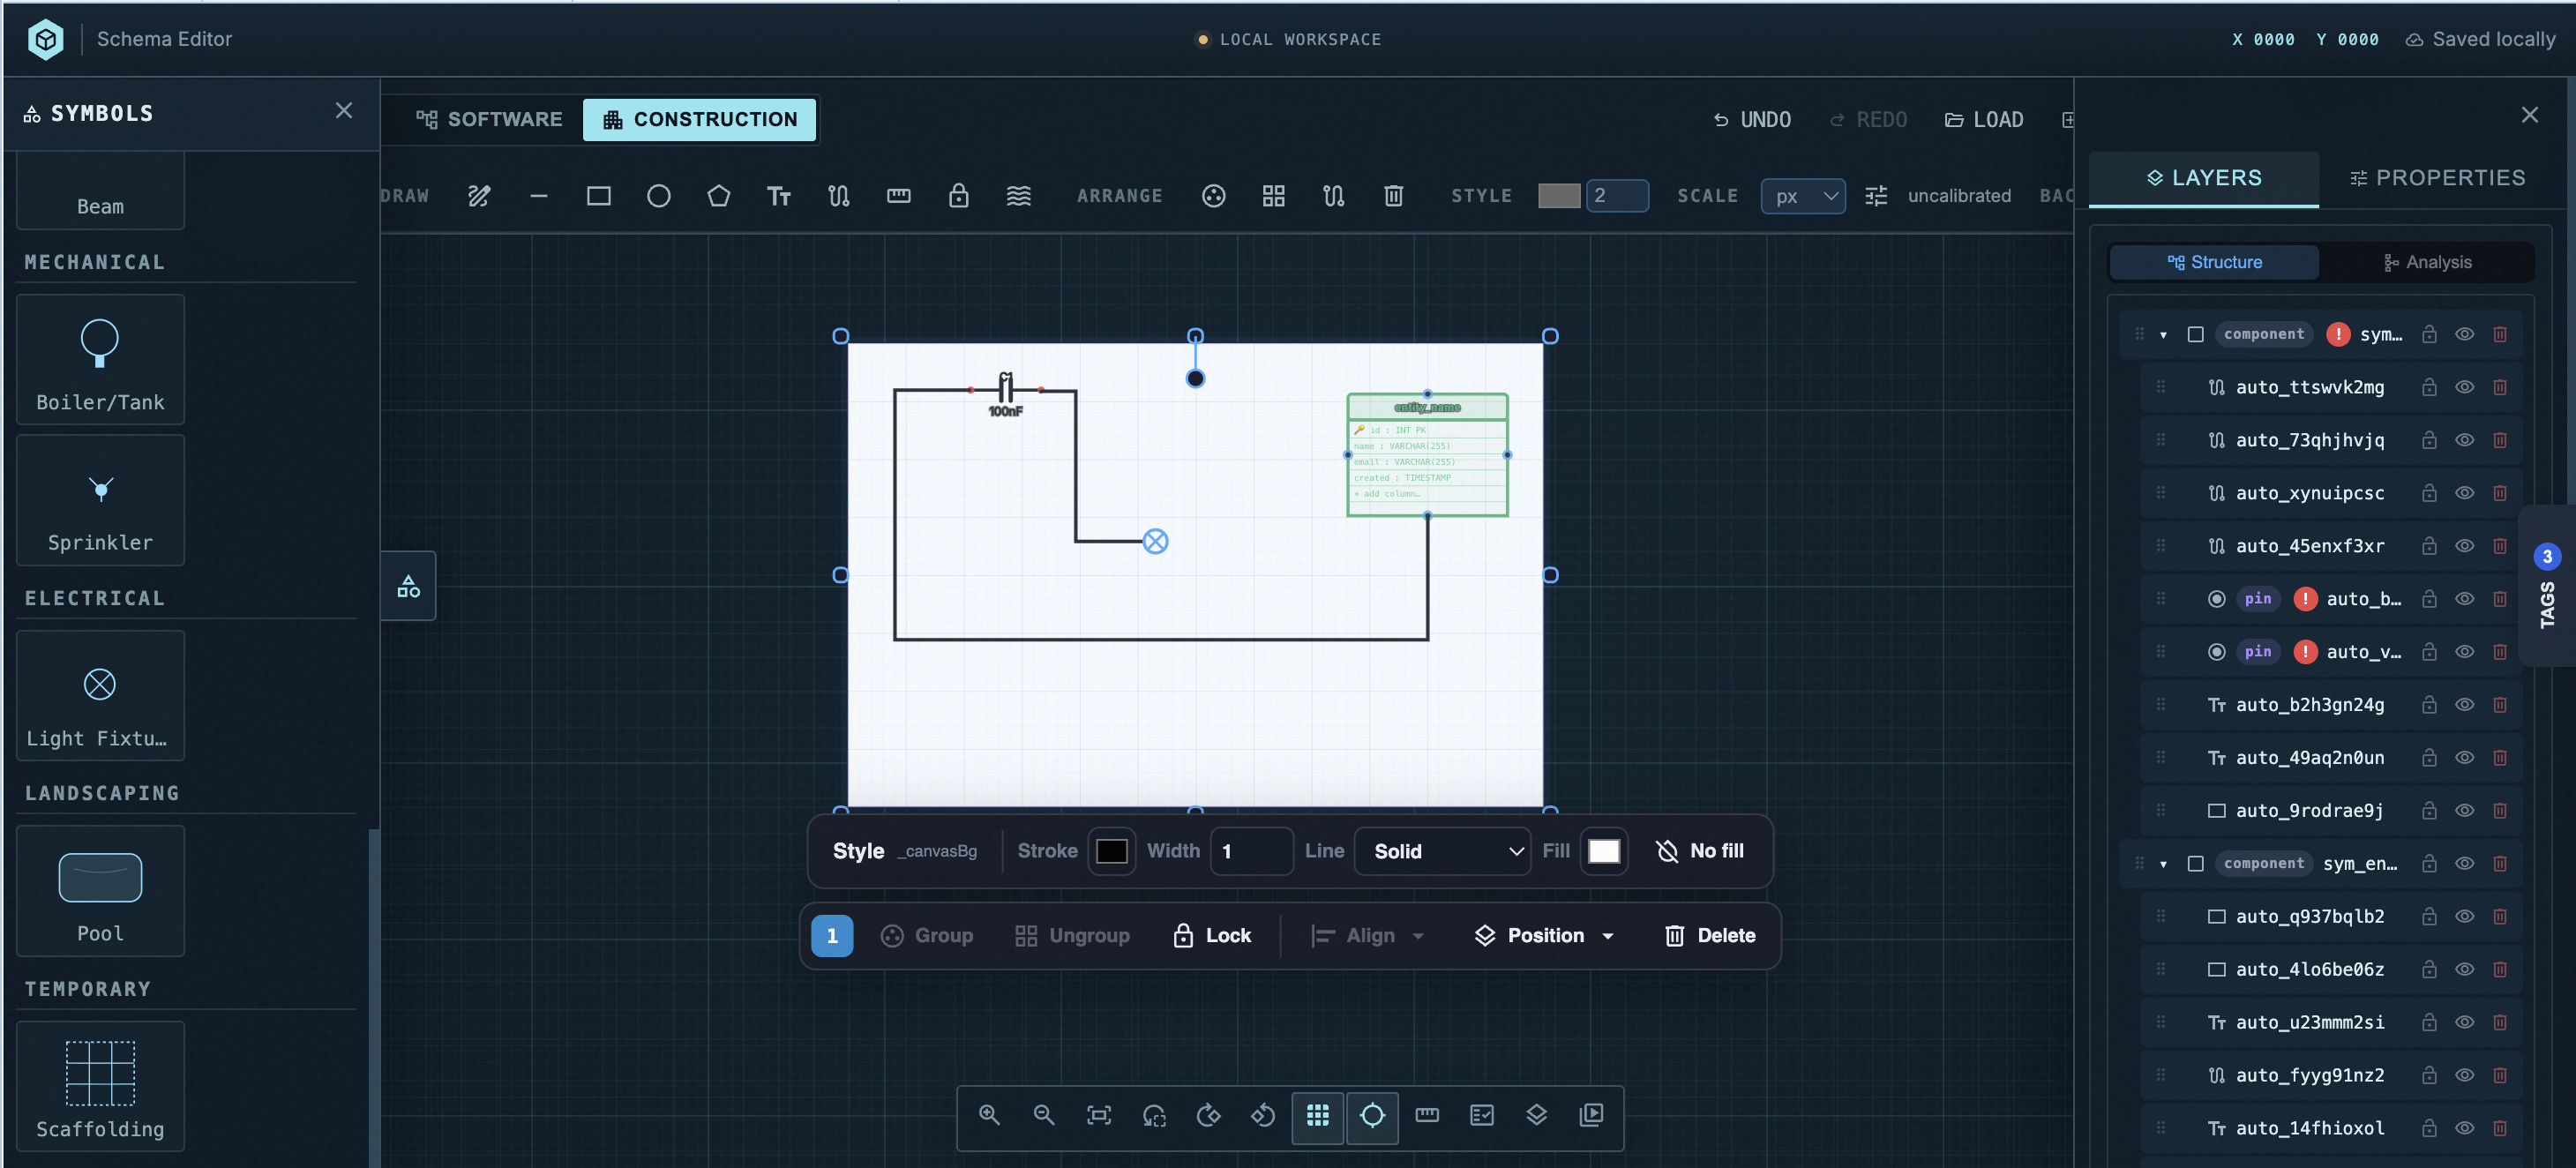Select the Boiler/Tank symbol
The height and width of the screenshot is (1168, 2576).
pyautogui.click(x=100, y=361)
